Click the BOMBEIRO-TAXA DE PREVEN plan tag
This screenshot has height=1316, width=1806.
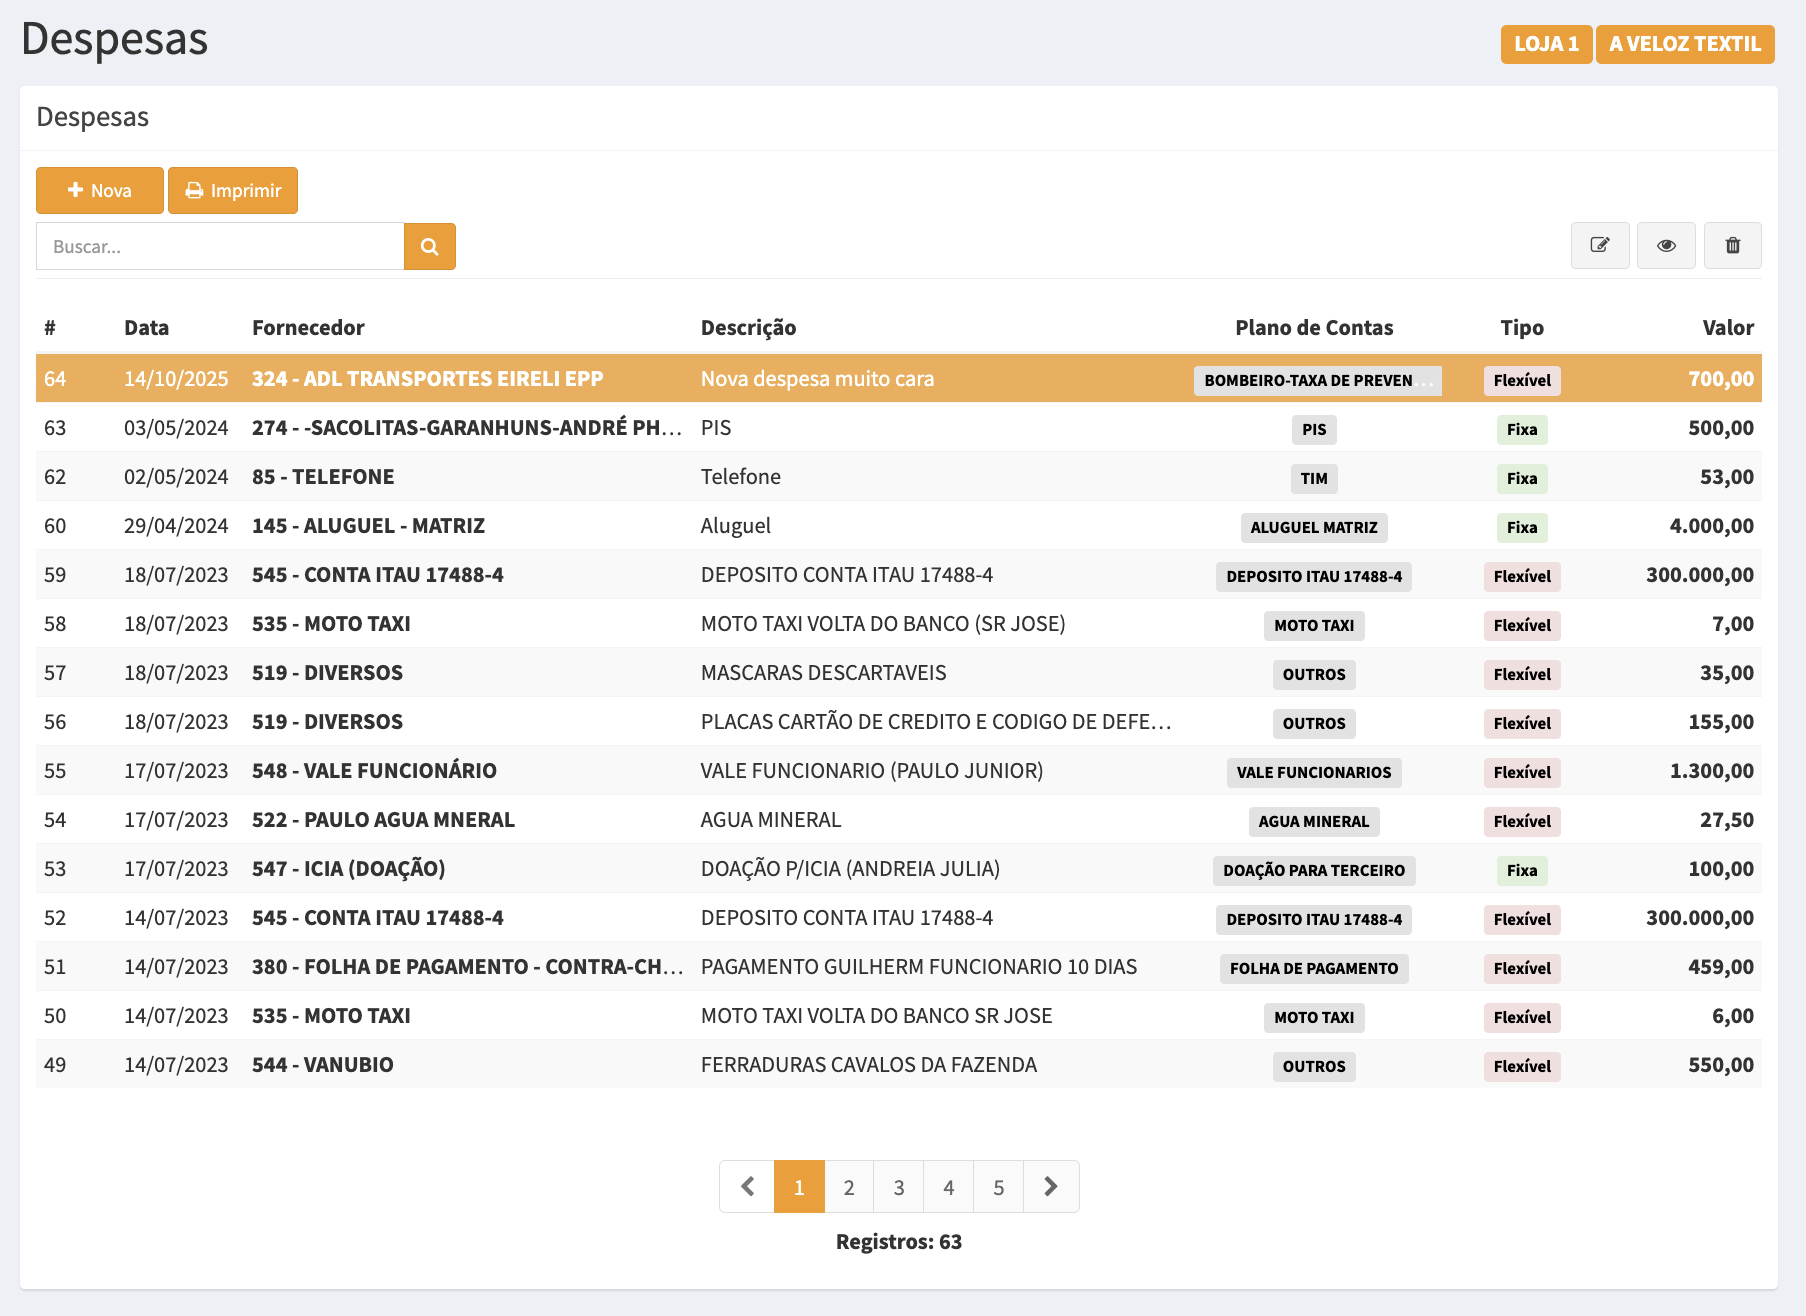click(x=1316, y=381)
